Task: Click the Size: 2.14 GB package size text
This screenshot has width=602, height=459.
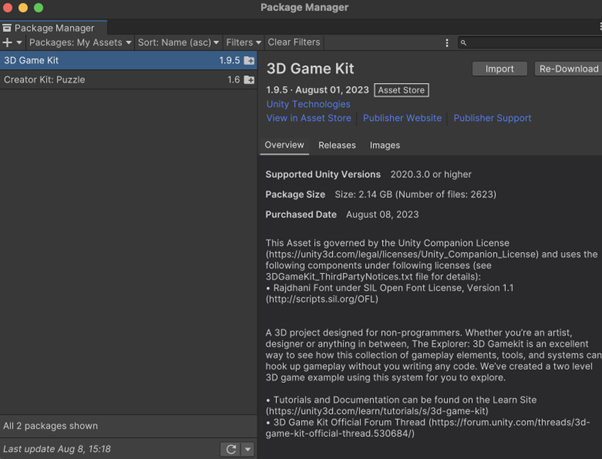Action: (415, 195)
